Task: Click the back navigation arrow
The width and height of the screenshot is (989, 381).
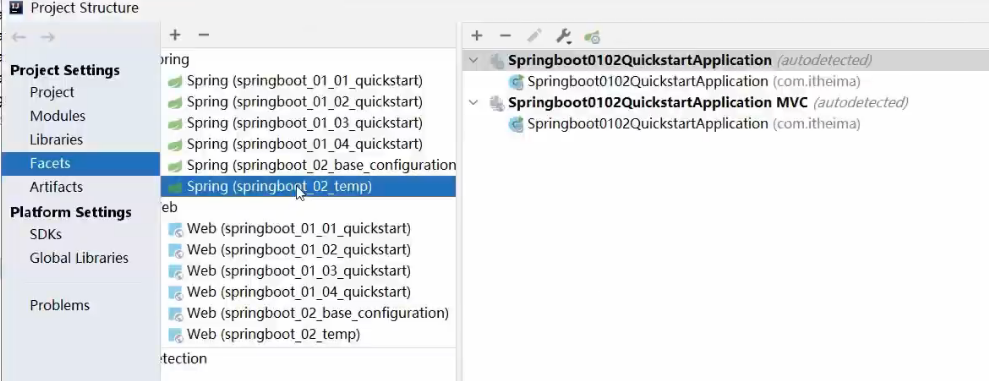Action: pyautogui.click(x=19, y=37)
